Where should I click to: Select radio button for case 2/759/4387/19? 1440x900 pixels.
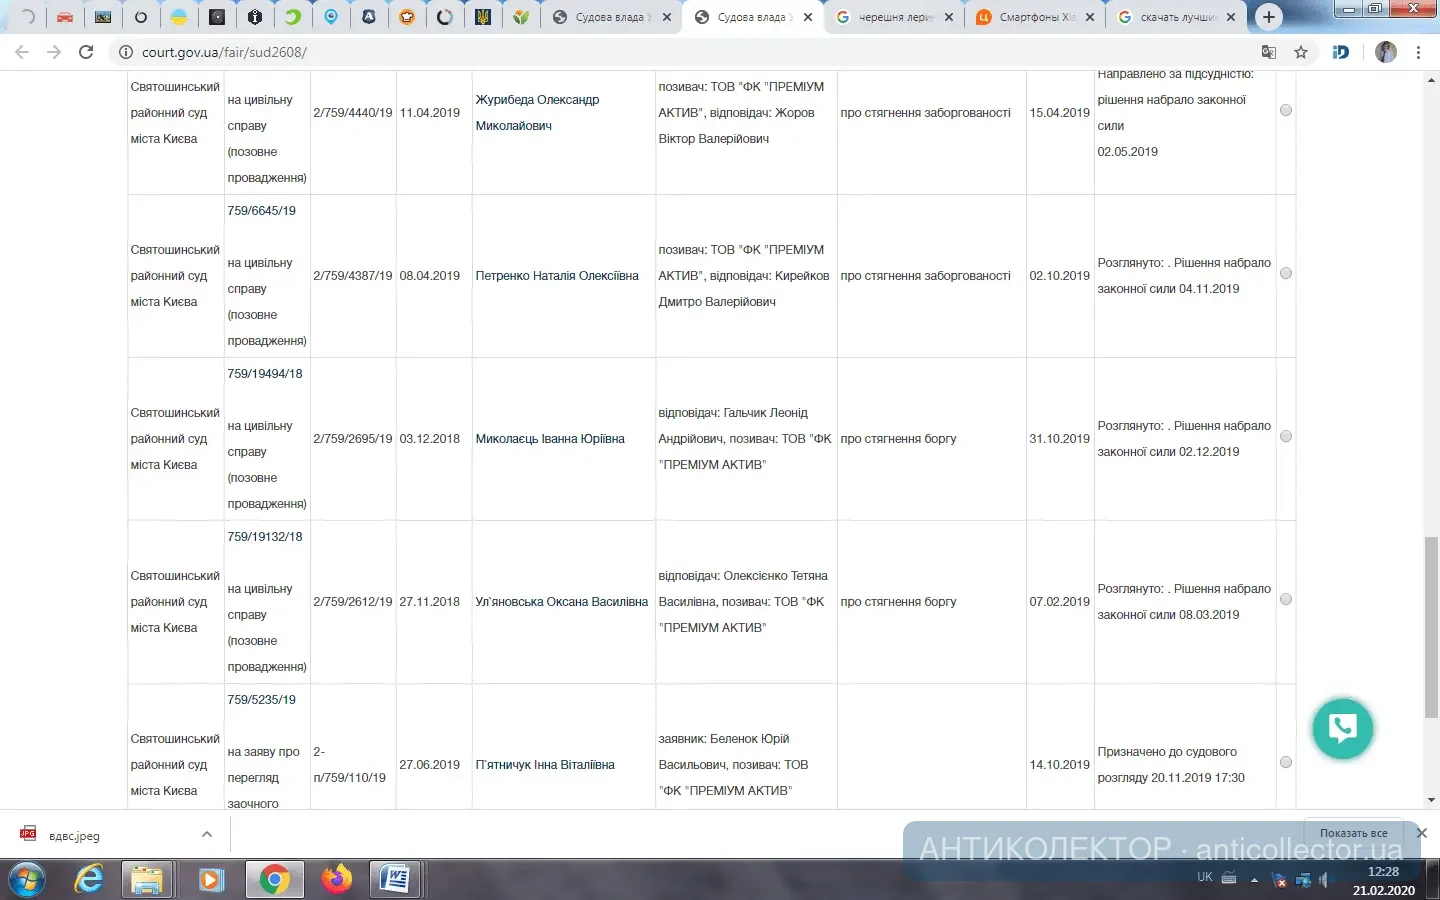click(x=1286, y=273)
